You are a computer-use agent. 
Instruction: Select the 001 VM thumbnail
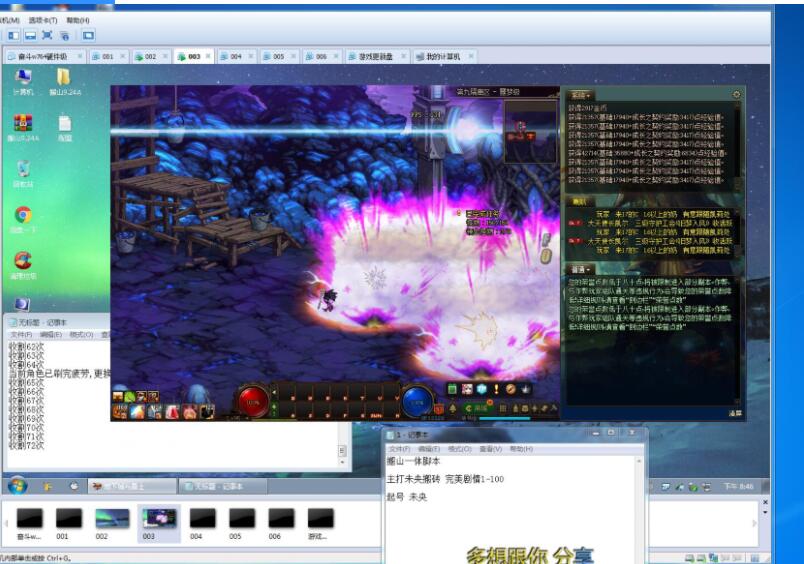click(69, 523)
